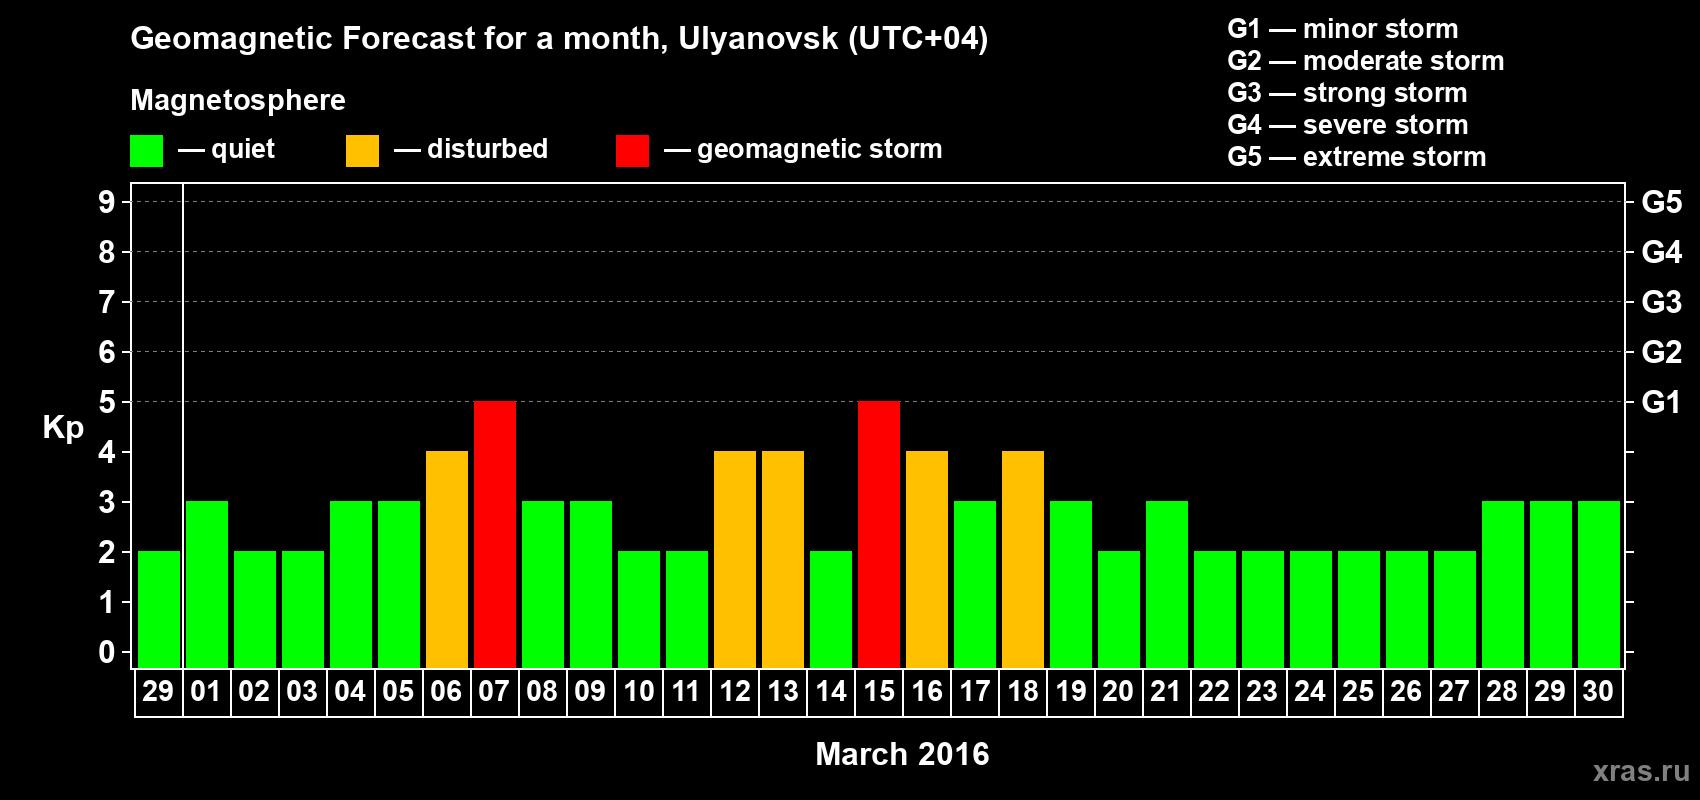Image resolution: width=1700 pixels, height=800 pixels.
Task: Click Kp axis value 5
Action: [x=107, y=402]
